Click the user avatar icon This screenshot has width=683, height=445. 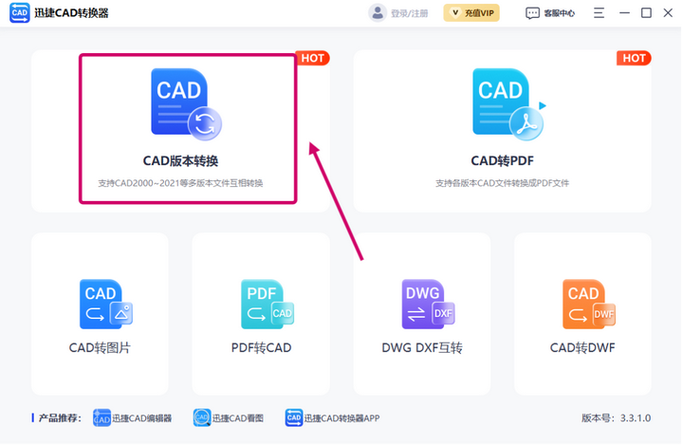[378, 13]
